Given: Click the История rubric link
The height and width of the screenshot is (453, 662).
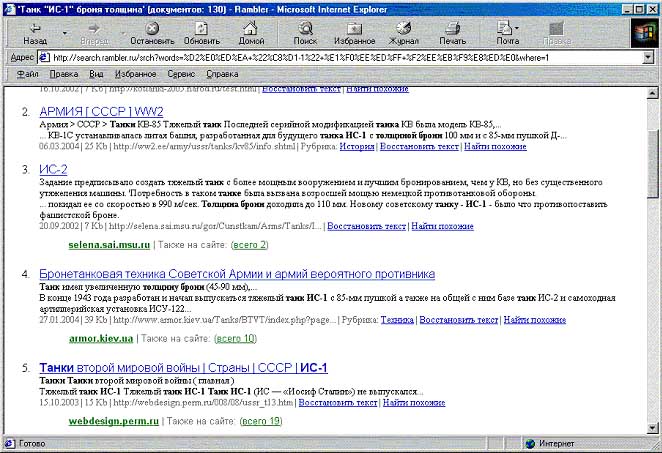Looking at the screenshot, I should (357, 146).
